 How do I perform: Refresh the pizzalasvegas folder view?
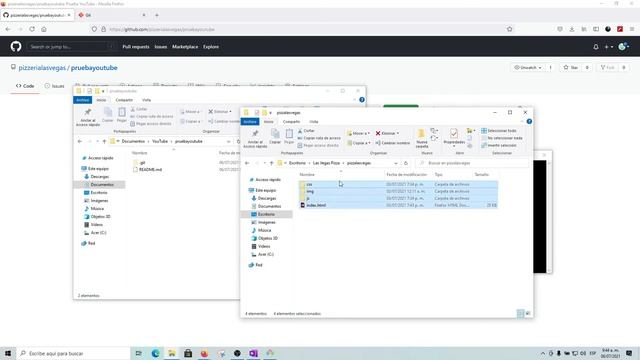[406, 163]
